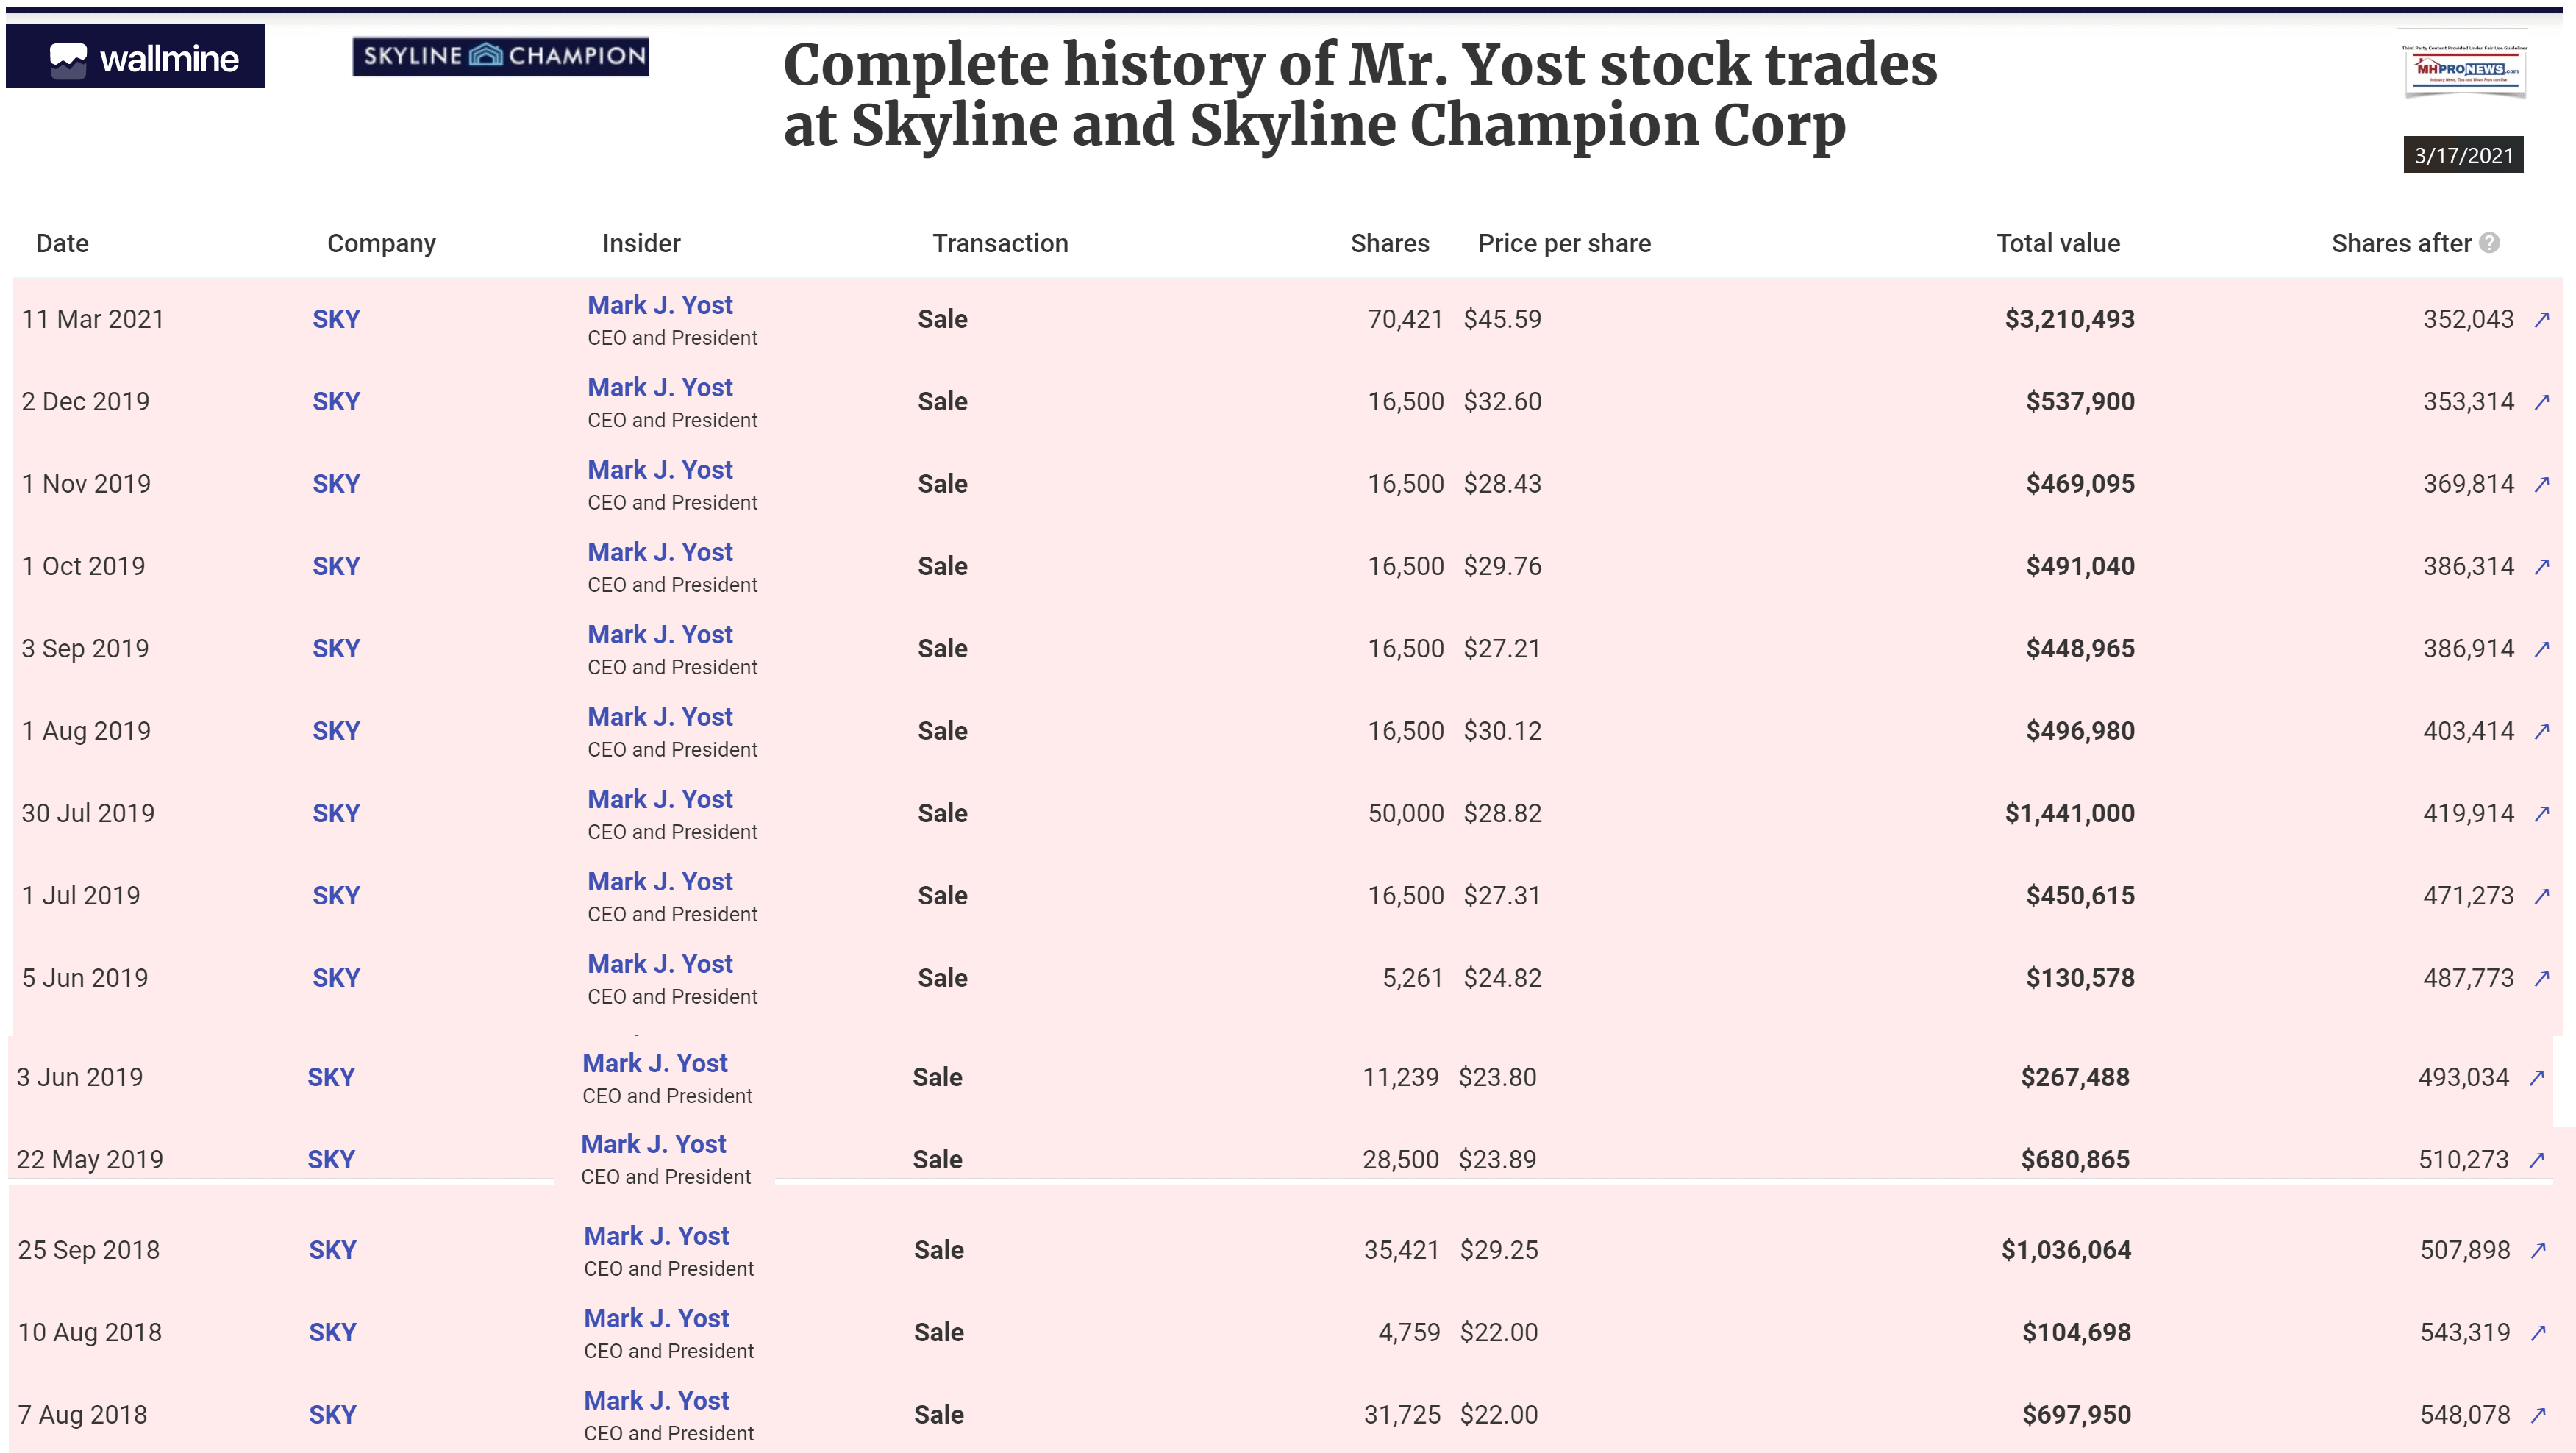Click SKY ticker in 22 May 2019 row

pos(331,1160)
